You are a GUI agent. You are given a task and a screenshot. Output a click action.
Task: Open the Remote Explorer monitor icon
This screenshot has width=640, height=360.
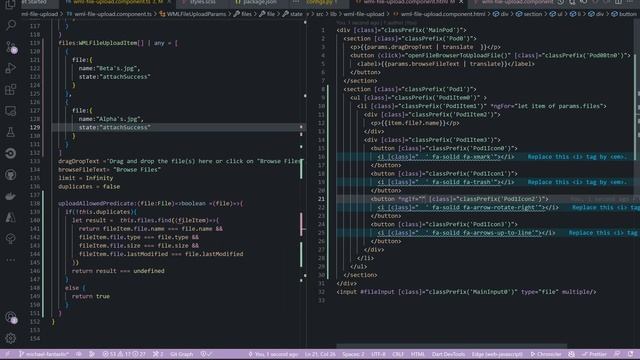(11, 111)
